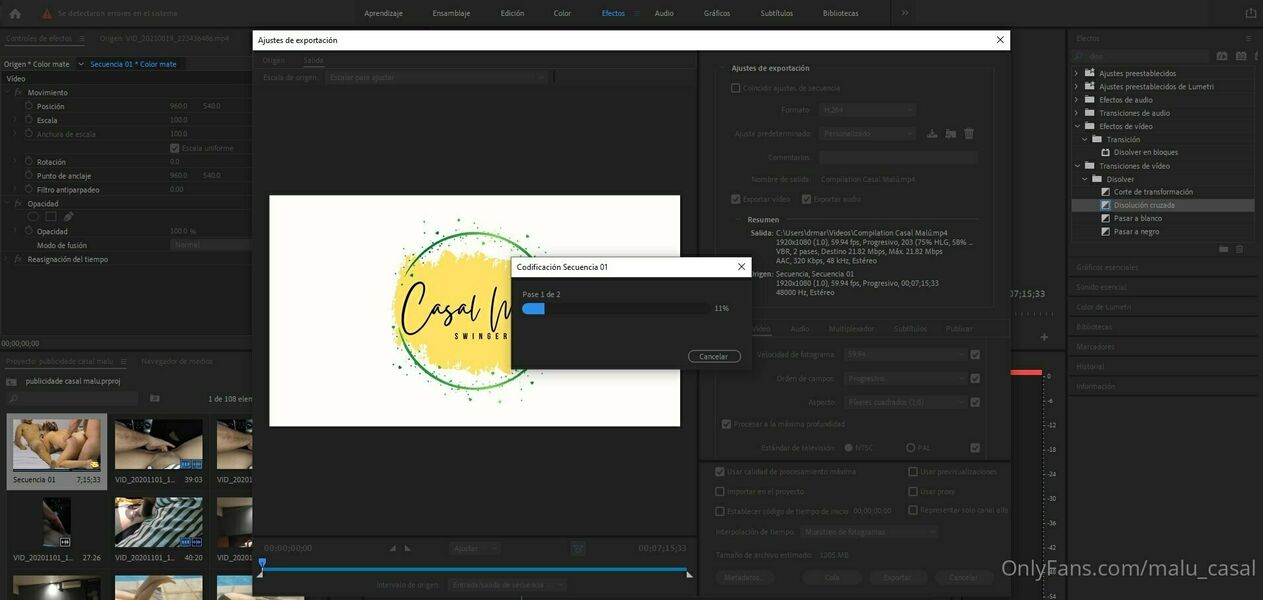1263x600 pixels.
Task: Click the new custom bin icon in Efectos panel
Action: (x=1223, y=249)
